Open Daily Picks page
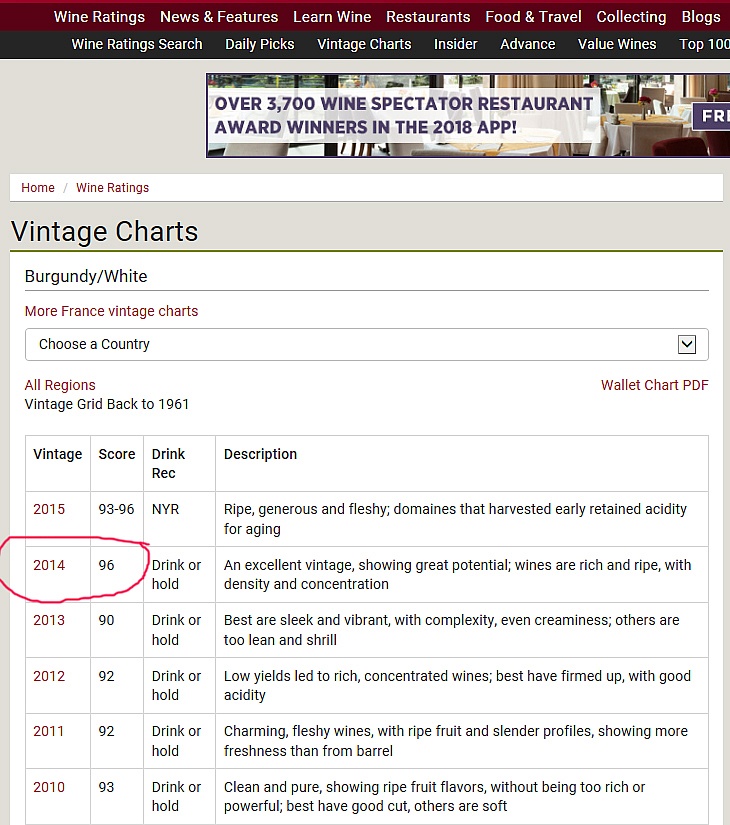The width and height of the screenshot is (730, 825). coord(260,44)
